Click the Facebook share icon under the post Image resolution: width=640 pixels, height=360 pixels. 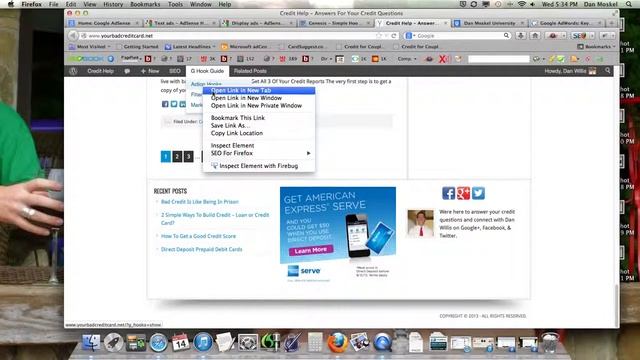point(165,104)
